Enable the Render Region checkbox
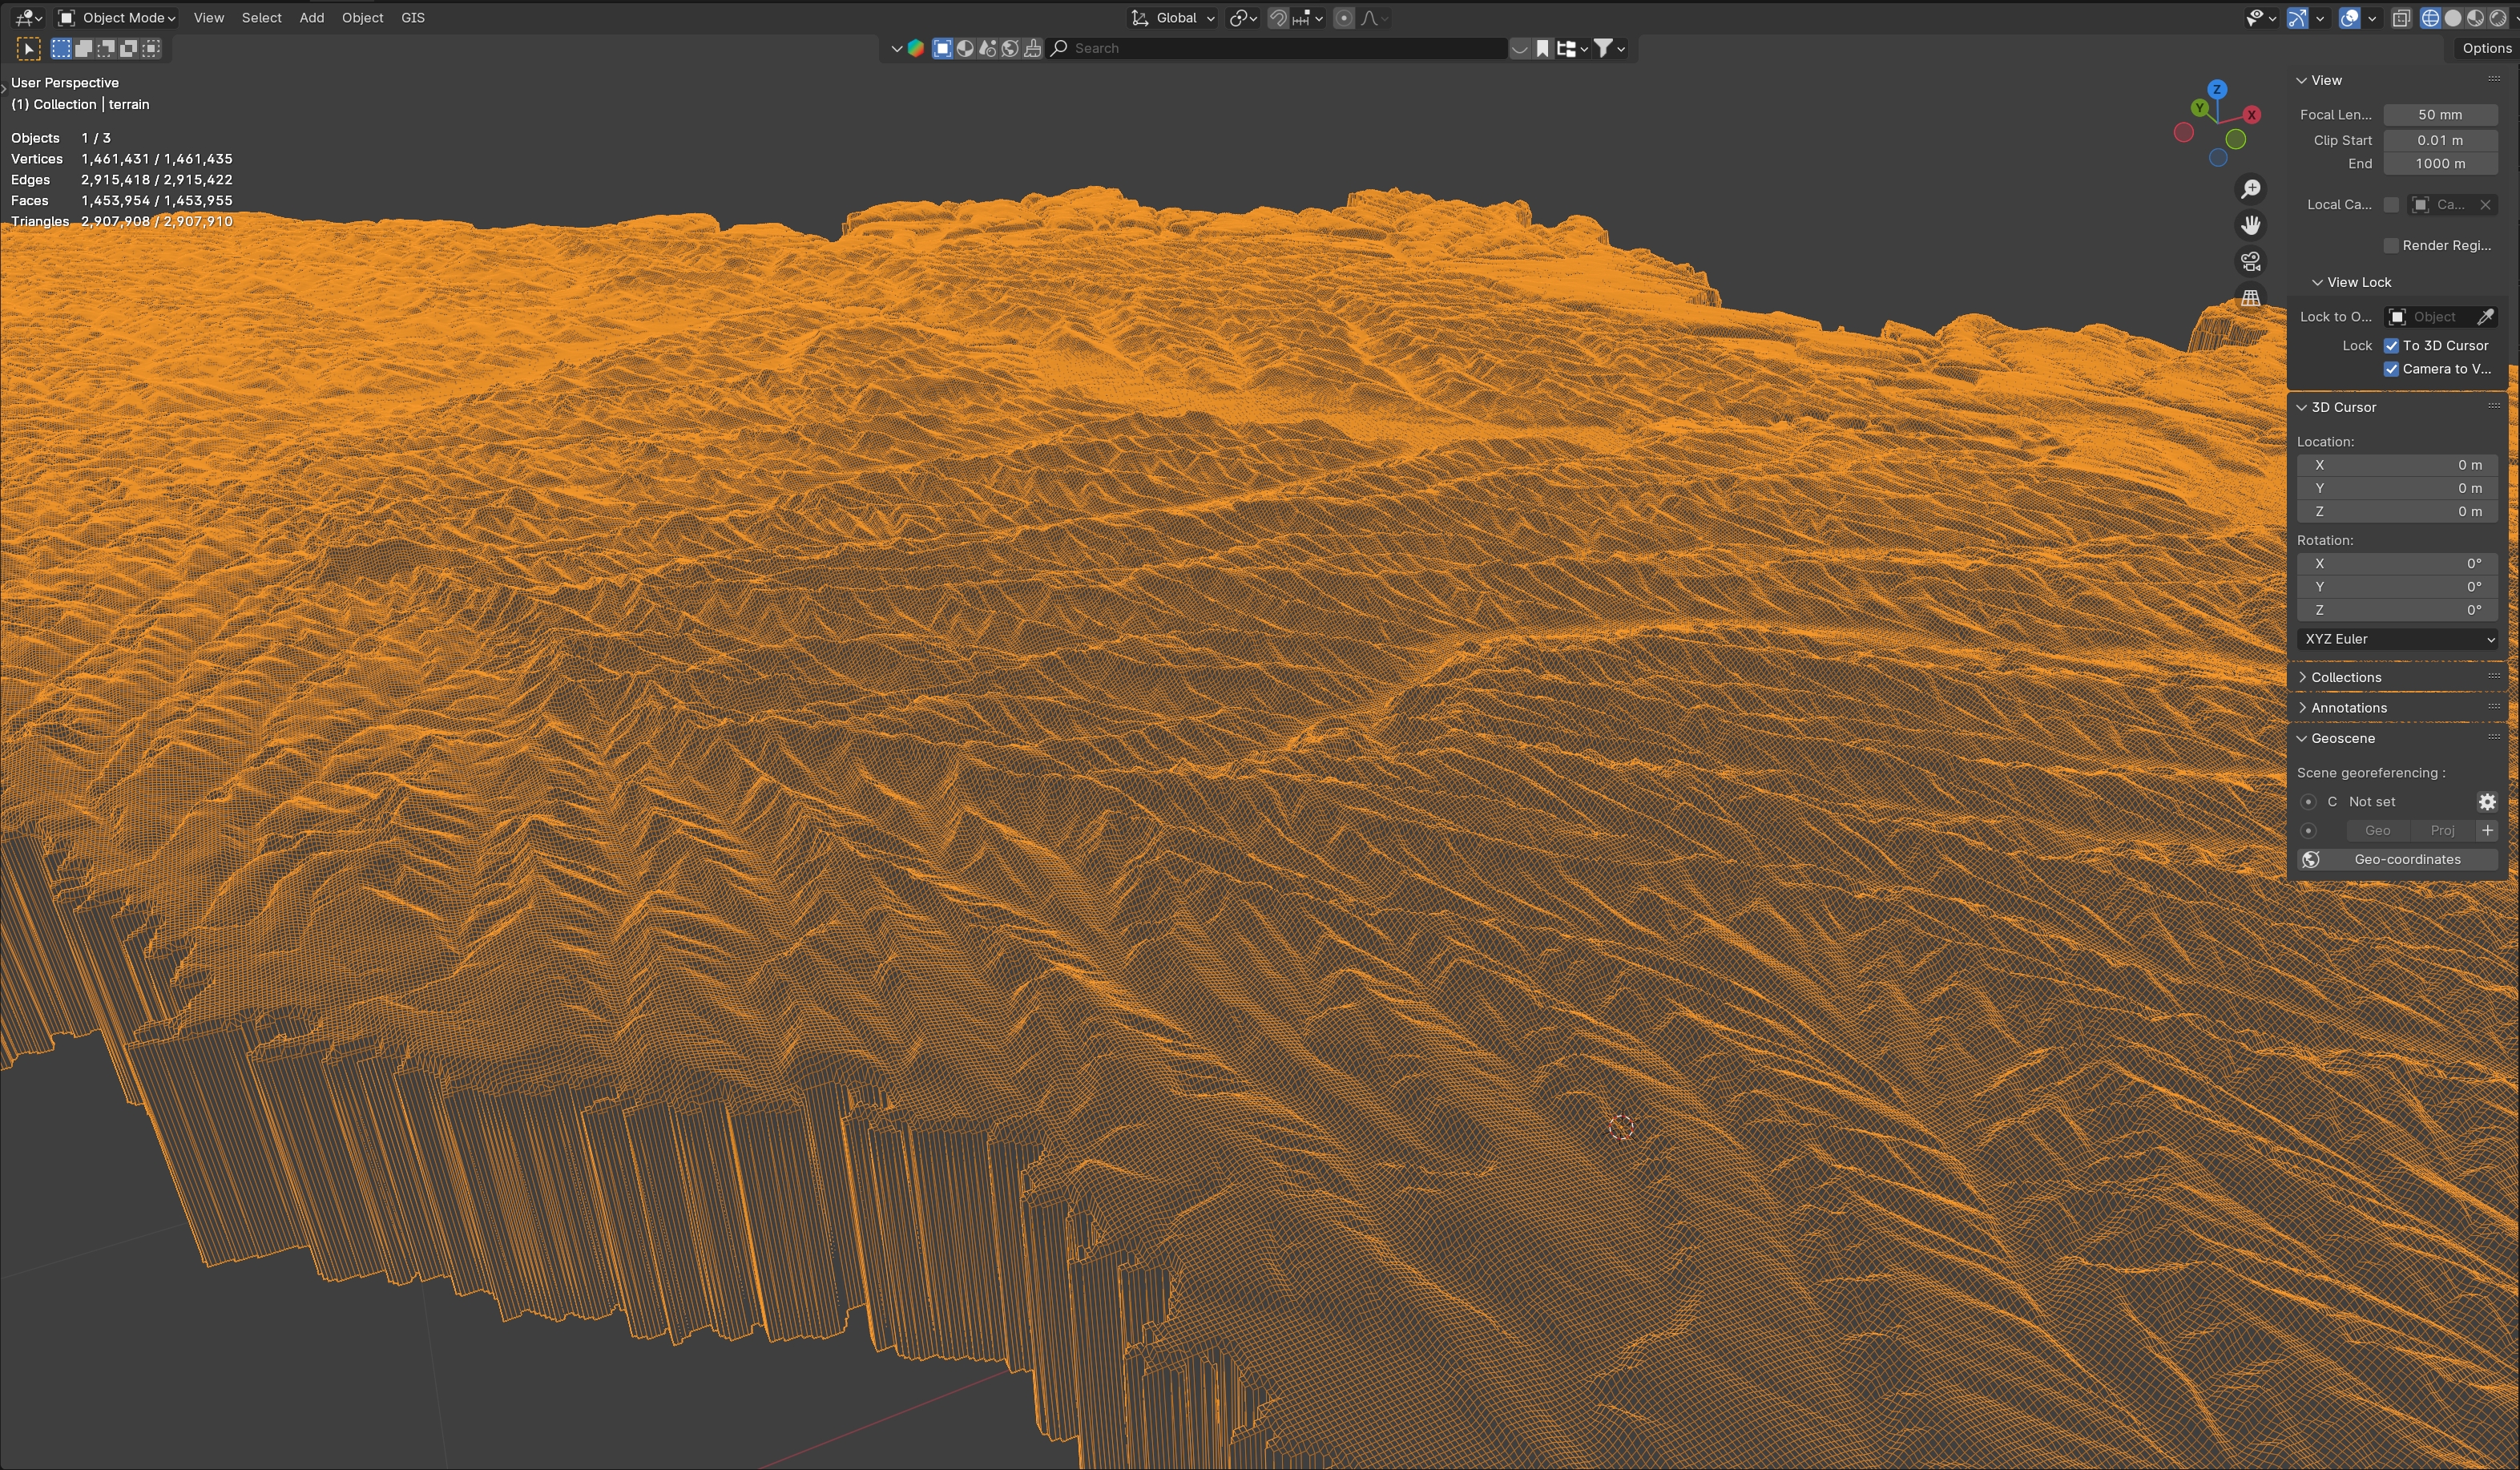This screenshot has height=1470, width=2520. click(x=2391, y=246)
